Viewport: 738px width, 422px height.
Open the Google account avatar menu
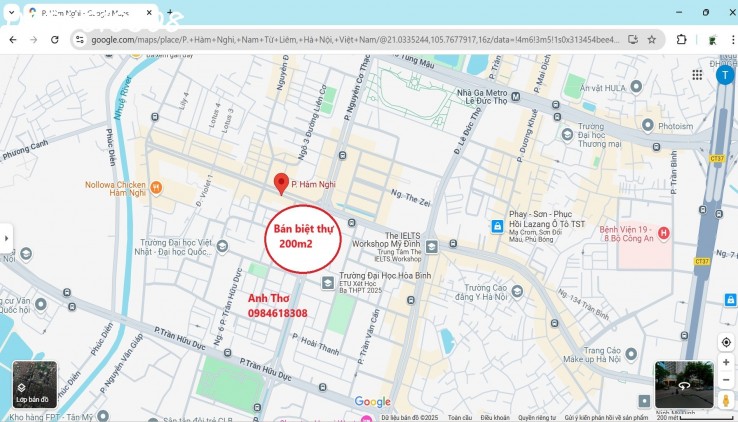[x=724, y=75]
